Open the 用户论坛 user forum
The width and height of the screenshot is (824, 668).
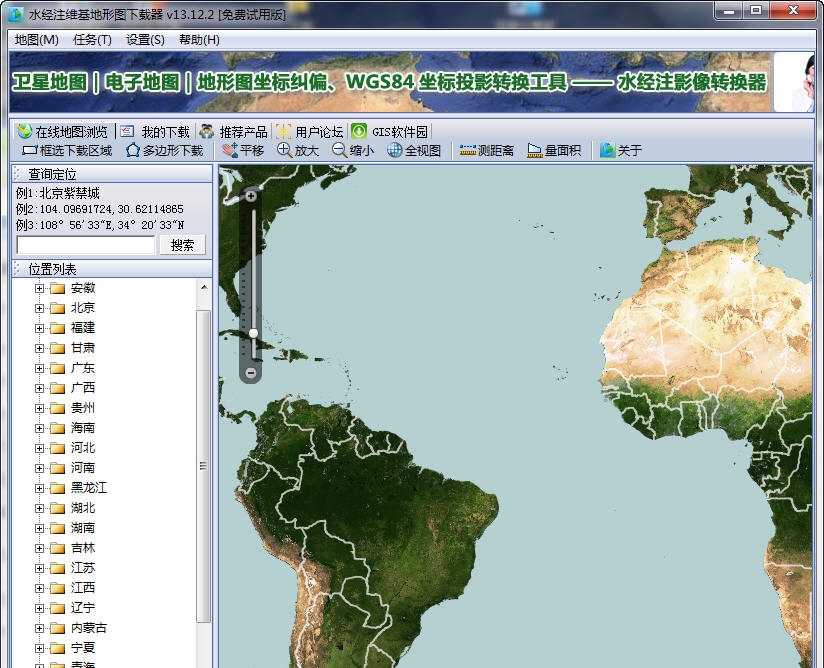click(x=306, y=129)
